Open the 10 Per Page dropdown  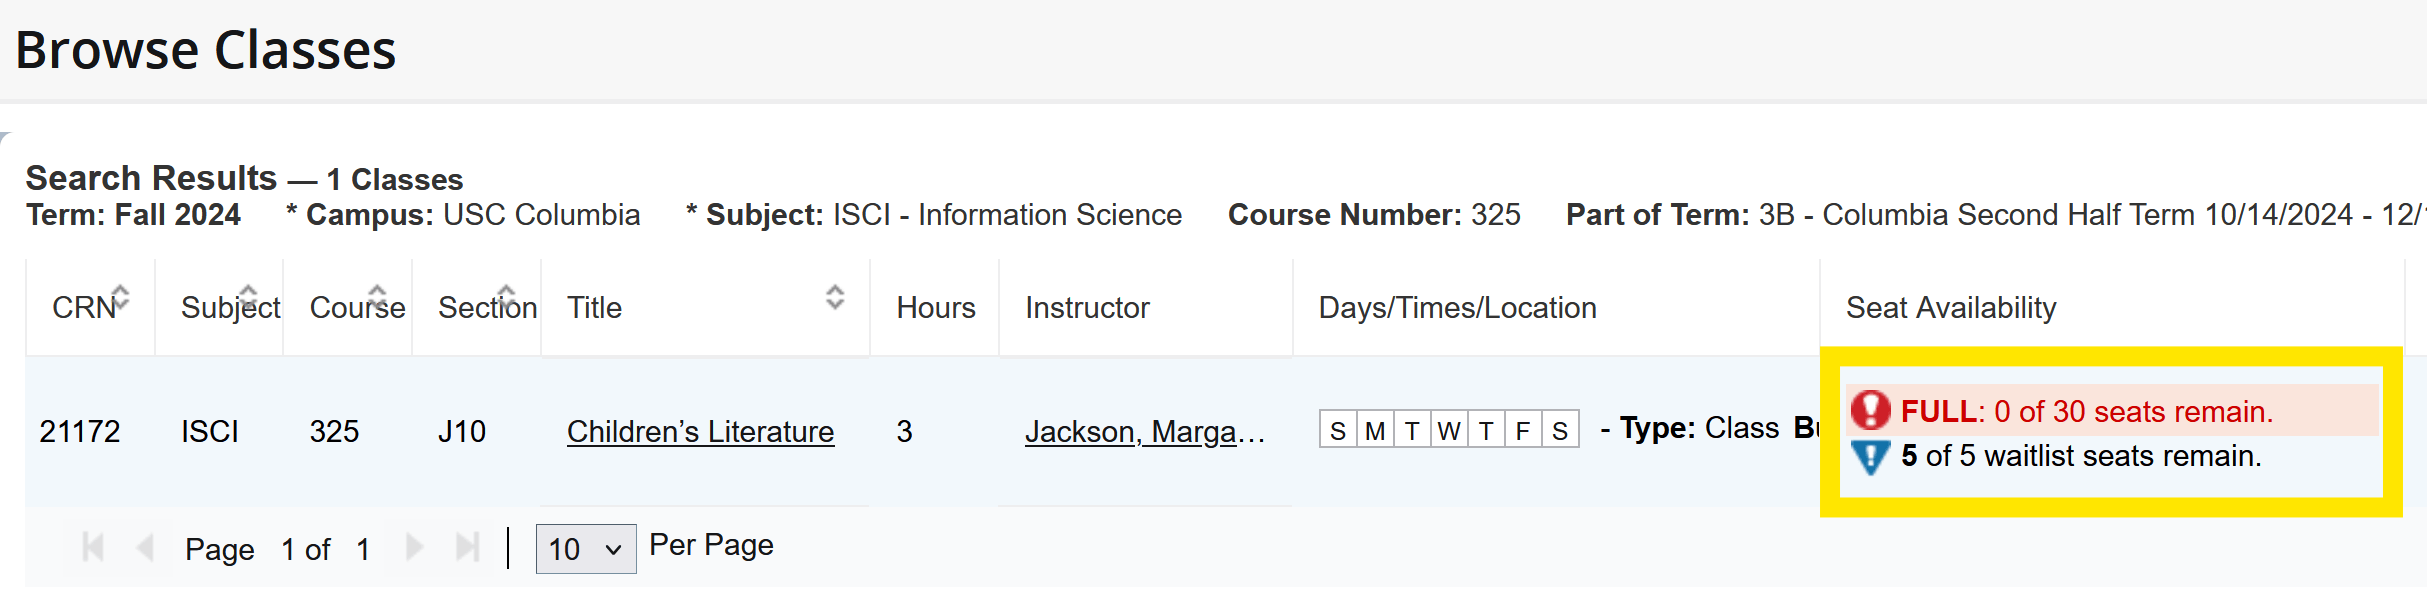(586, 549)
